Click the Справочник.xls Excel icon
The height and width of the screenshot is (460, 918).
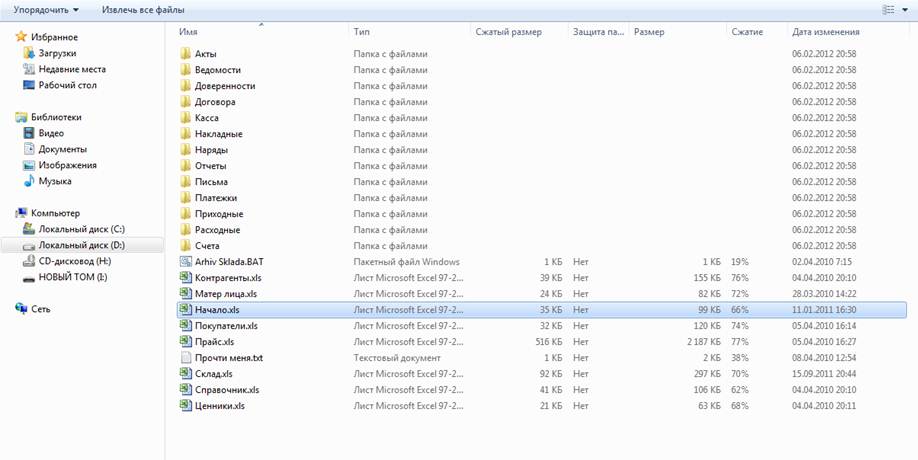[186, 390]
